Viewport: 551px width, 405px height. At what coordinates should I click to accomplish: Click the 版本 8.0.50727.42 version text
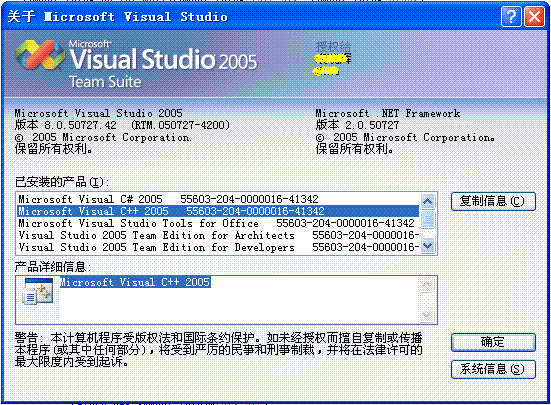[122, 125]
